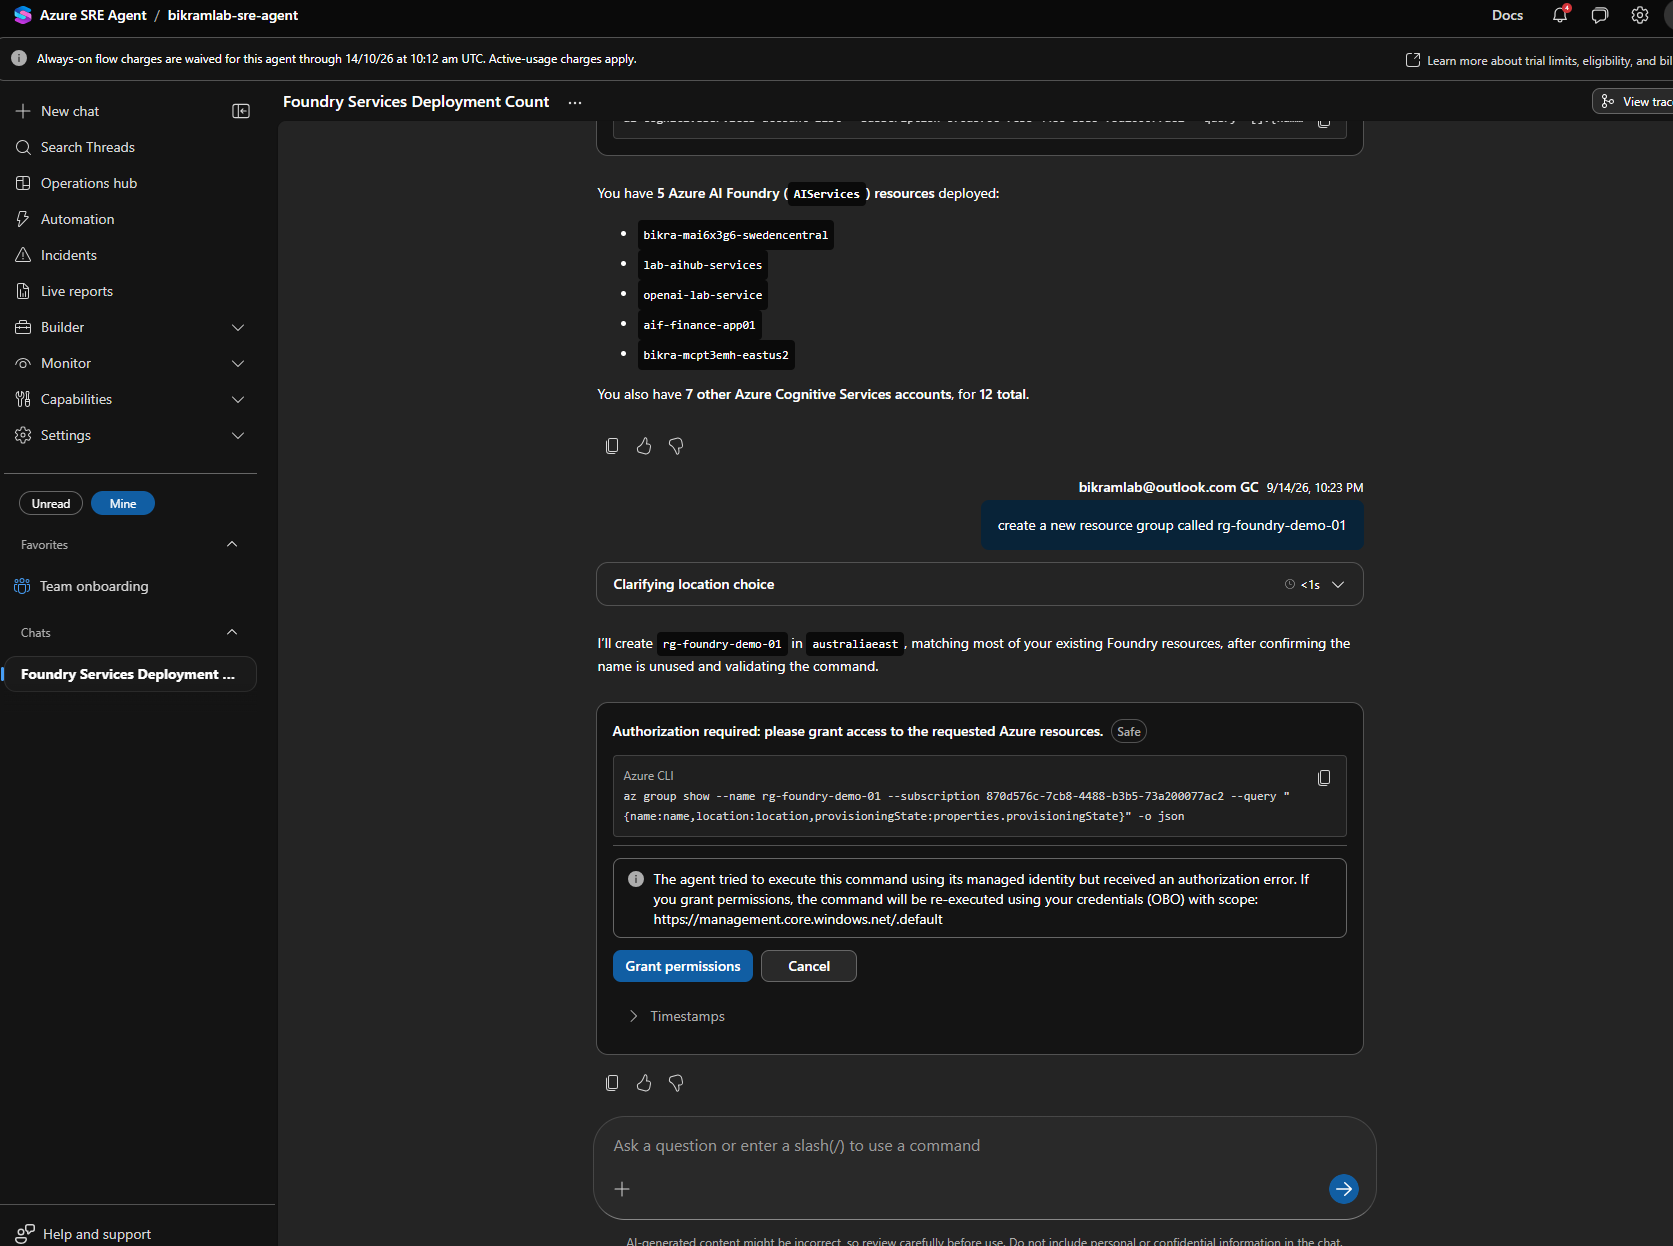The height and width of the screenshot is (1246, 1673).
Task: Open thread options ellipsis next to title
Action: (575, 102)
